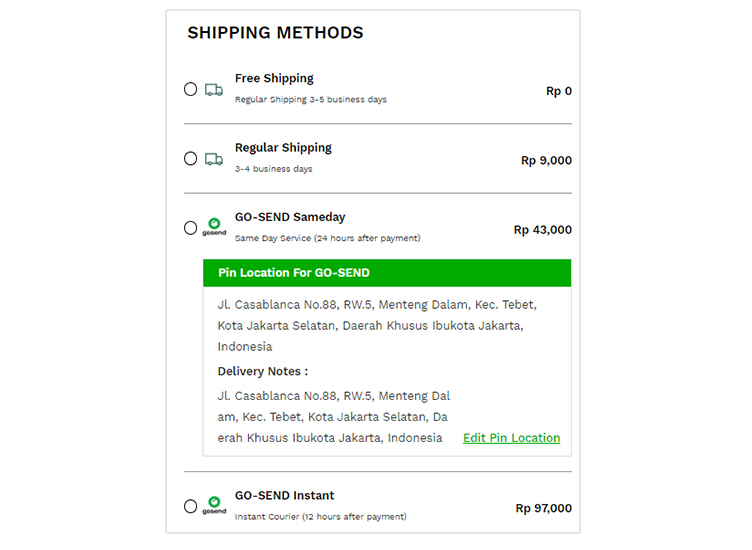Image resolution: width=752 pixels, height=550 pixels.
Task: Select the Regular Shipping radio button
Action: click(190, 159)
